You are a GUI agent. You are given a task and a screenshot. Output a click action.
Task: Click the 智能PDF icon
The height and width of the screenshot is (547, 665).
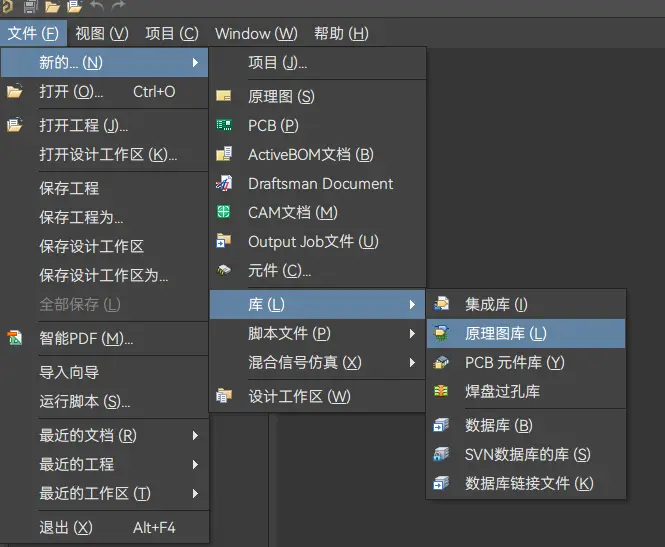coord(15,339)
